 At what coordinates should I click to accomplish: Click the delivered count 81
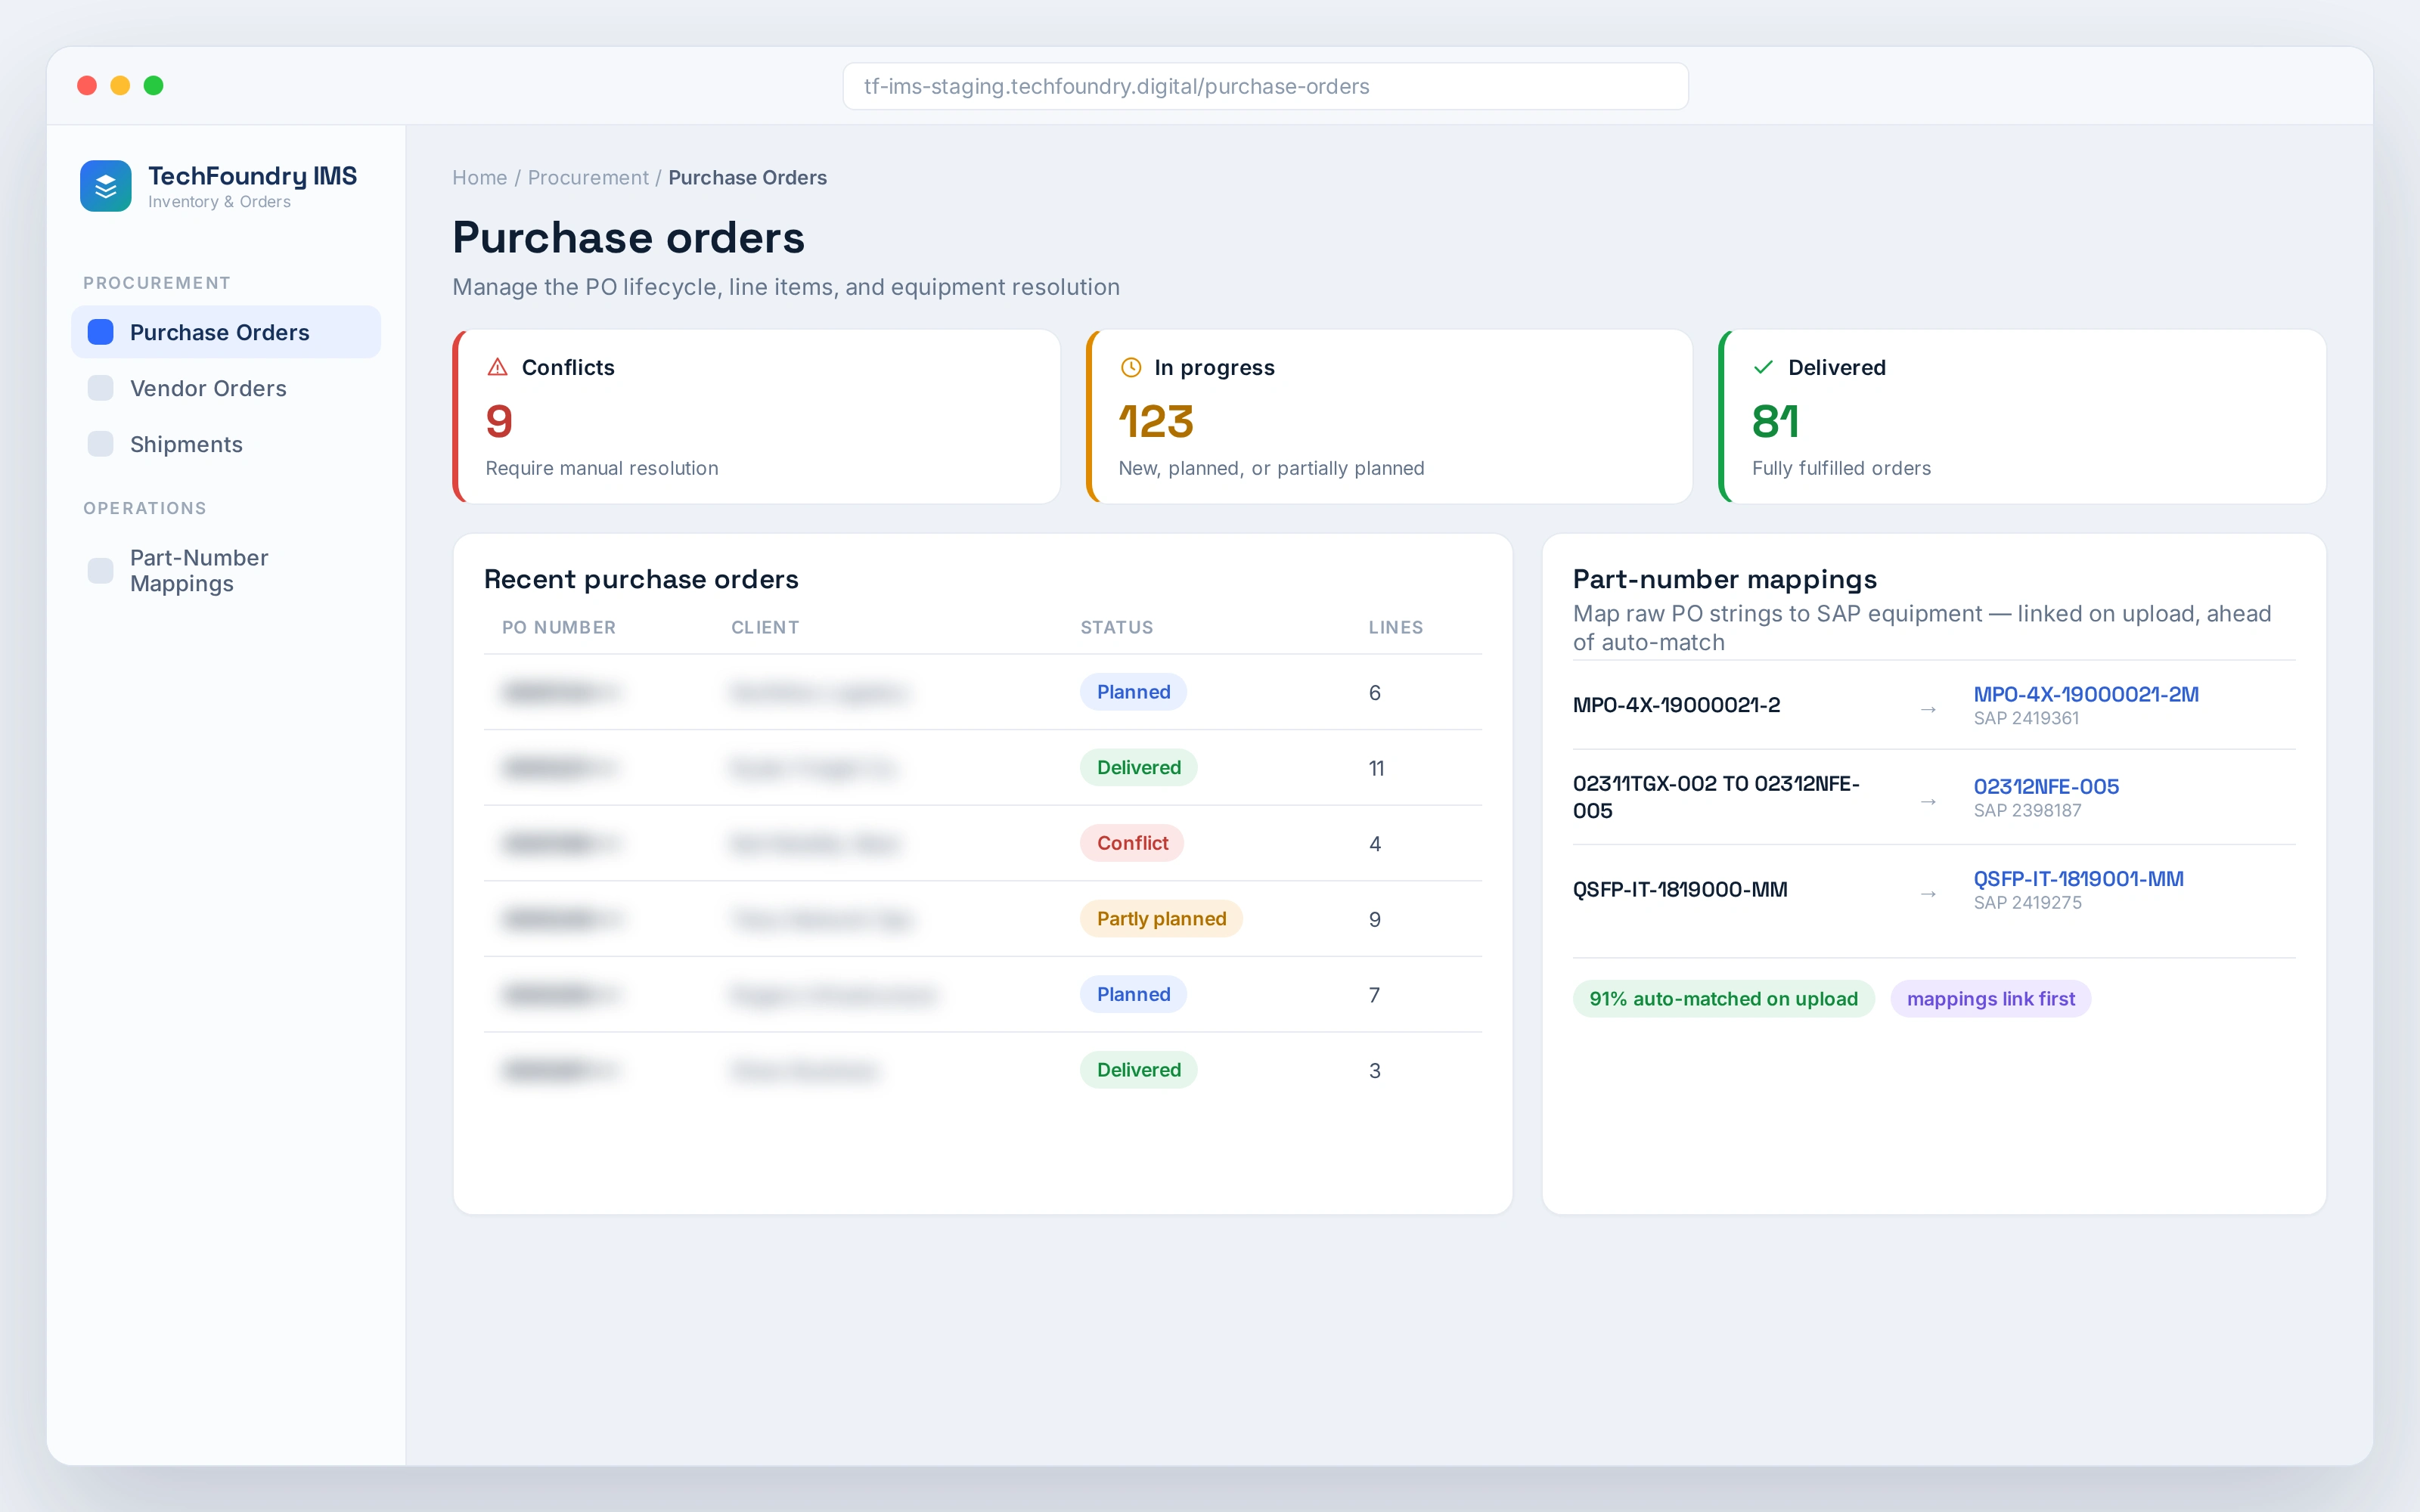[x=1776, y=421]
